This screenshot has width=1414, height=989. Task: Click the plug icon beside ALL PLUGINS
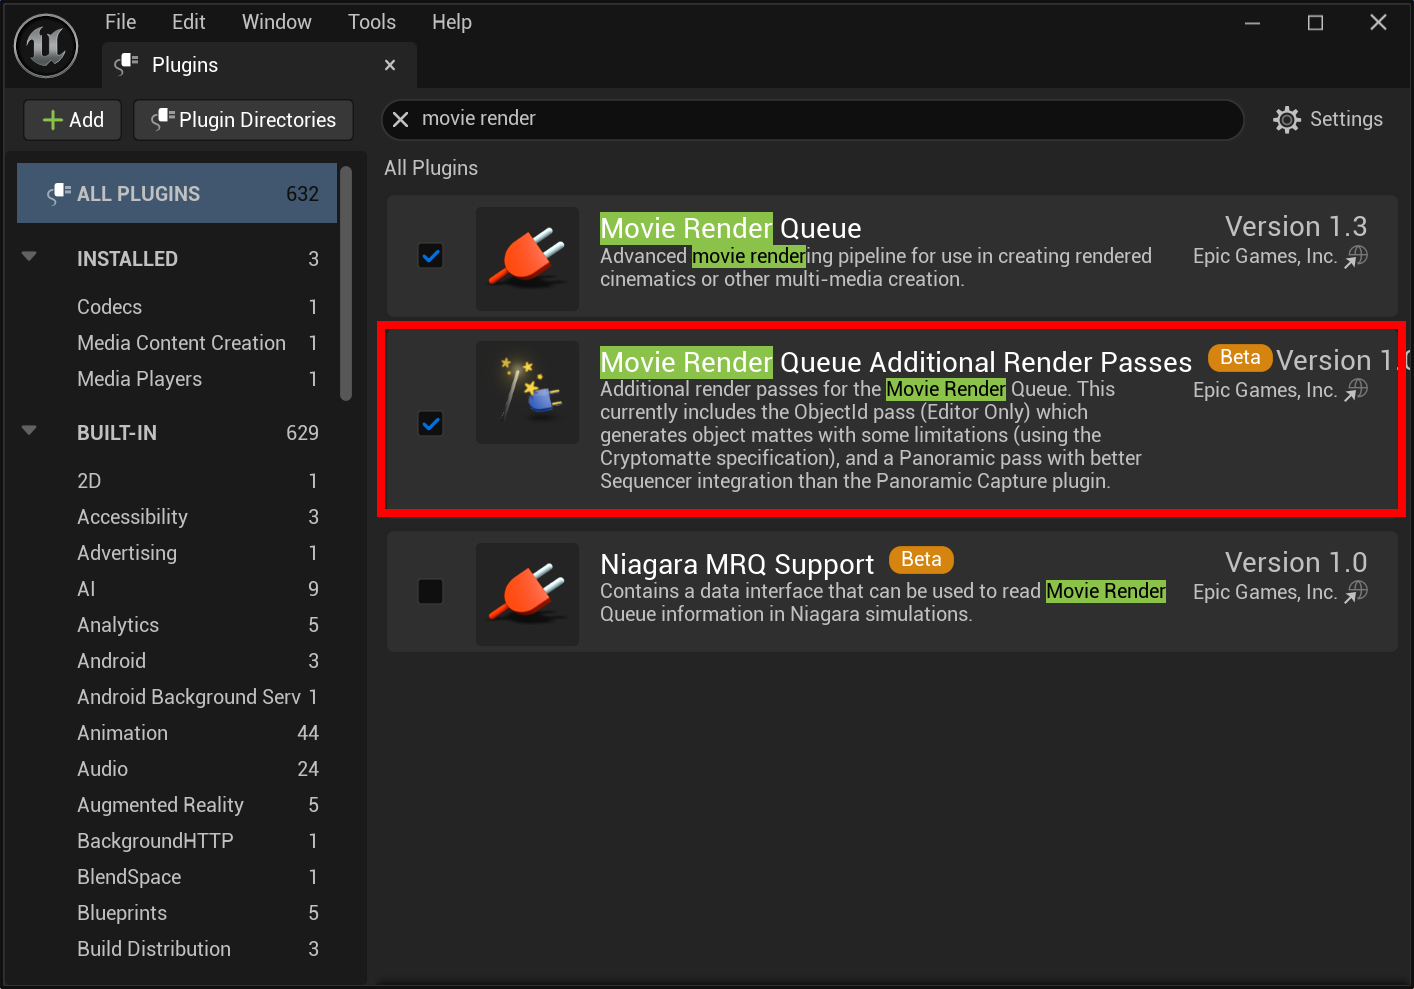pos(59,193)
